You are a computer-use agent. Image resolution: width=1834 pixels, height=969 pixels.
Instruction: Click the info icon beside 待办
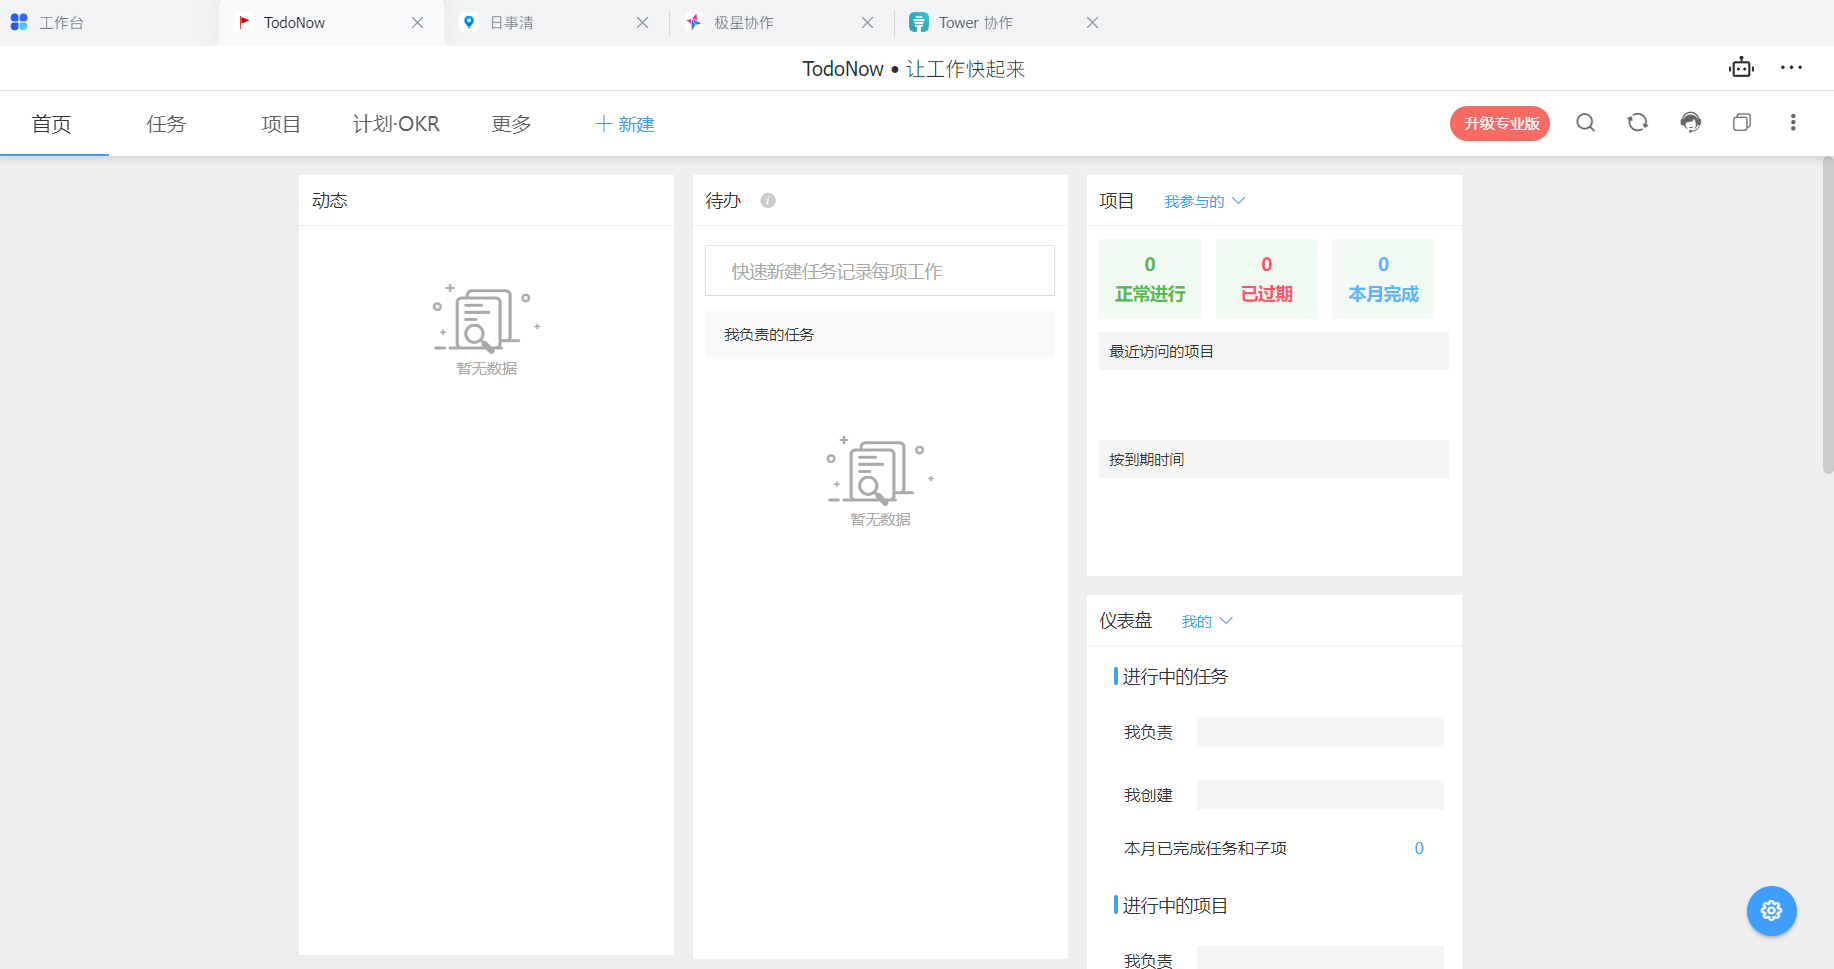[768, 201]
